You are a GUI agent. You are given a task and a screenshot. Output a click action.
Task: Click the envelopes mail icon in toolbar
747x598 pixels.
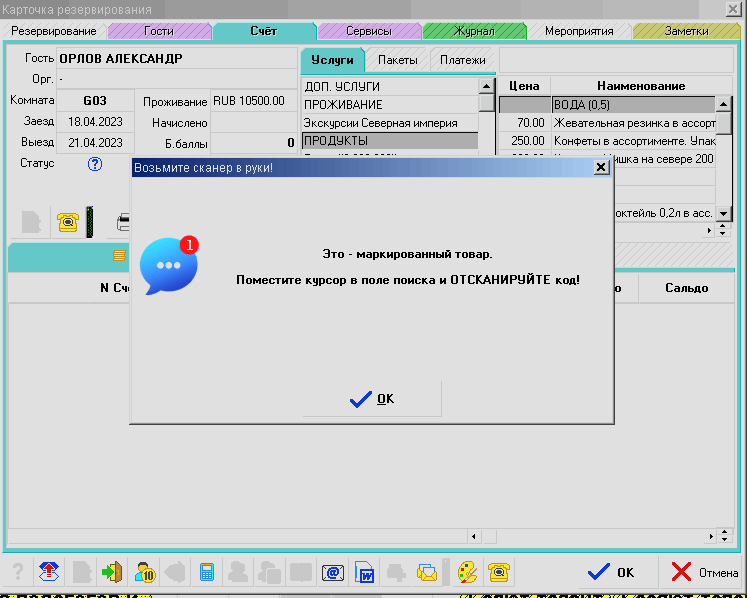tap(428, 572)
